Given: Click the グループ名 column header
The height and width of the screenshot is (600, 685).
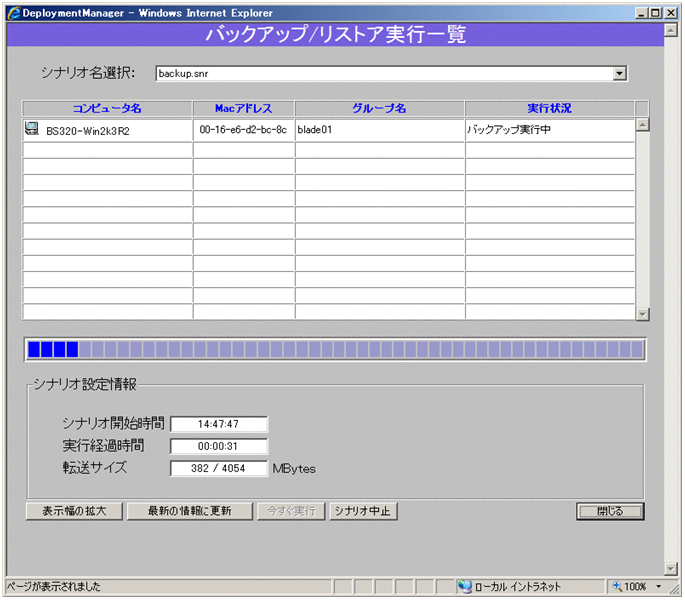Looking at the screenshot, I should coord(379,108).
